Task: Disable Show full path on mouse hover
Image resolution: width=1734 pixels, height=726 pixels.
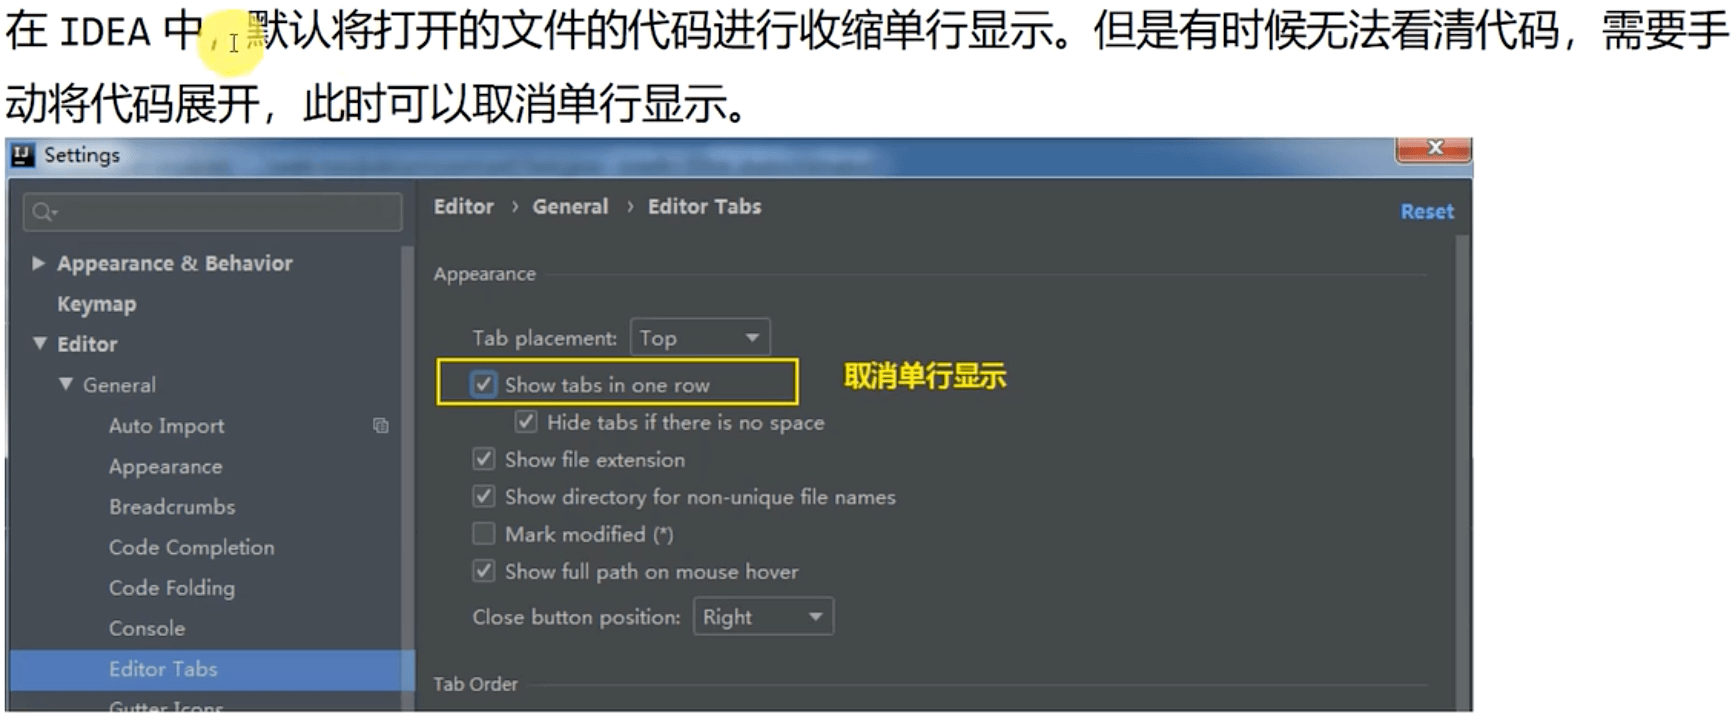Action: (484, 571)
